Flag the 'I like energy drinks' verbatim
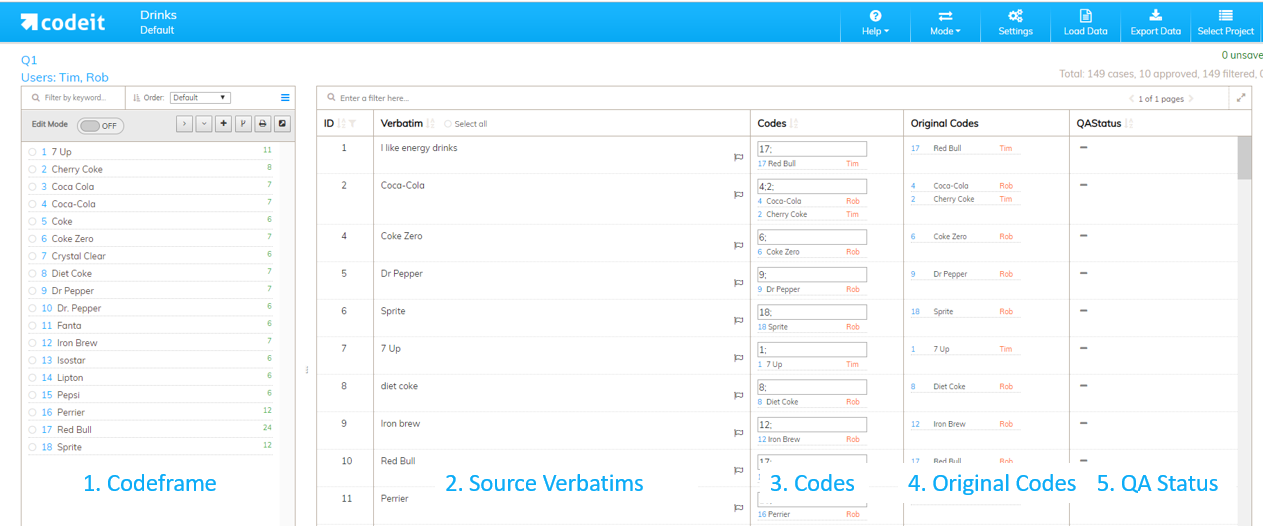1263x526 pixels. pos(739,157)
